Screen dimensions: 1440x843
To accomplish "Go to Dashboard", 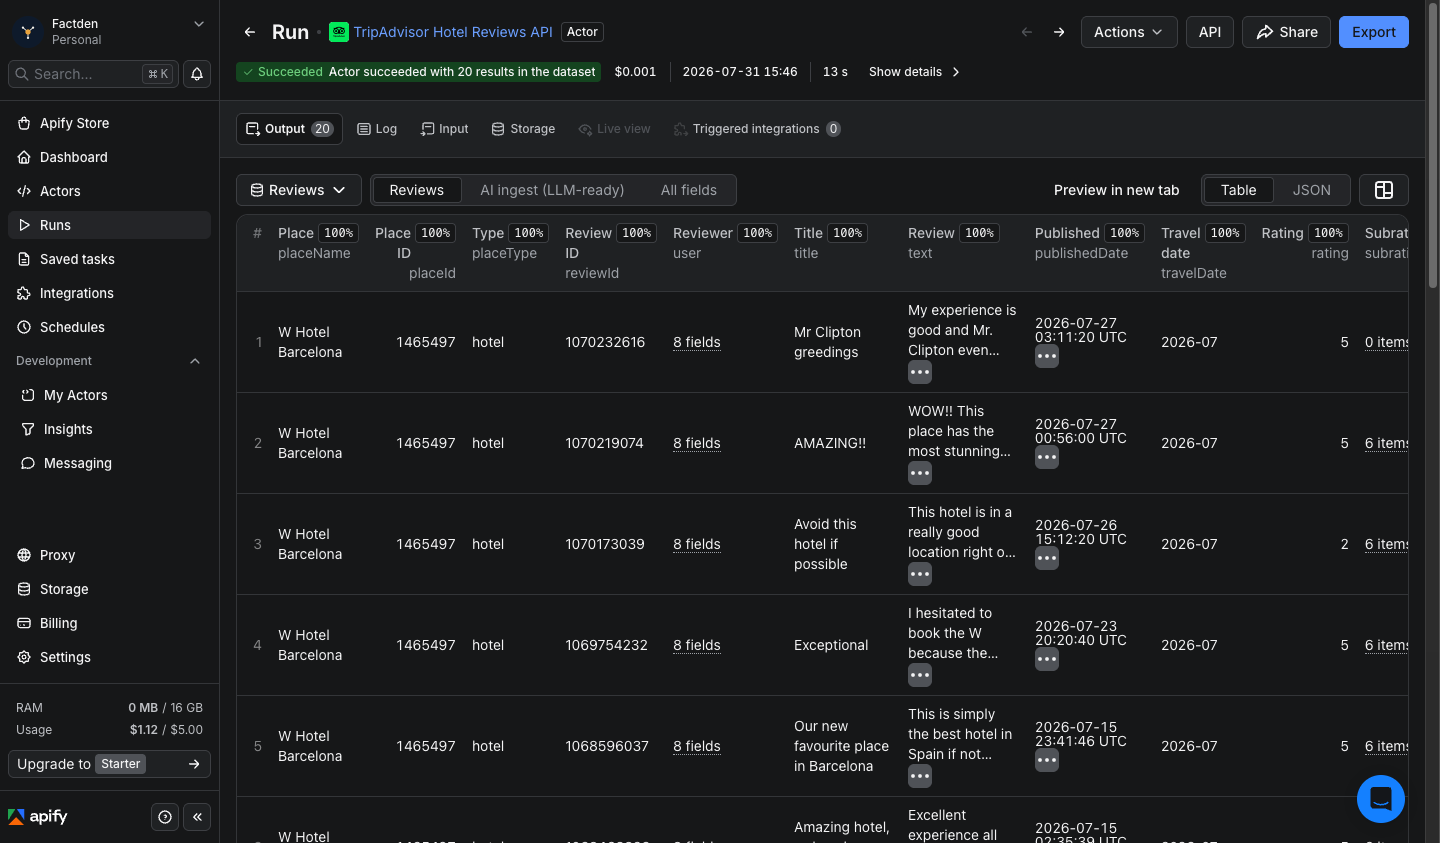I will point(110,157).
